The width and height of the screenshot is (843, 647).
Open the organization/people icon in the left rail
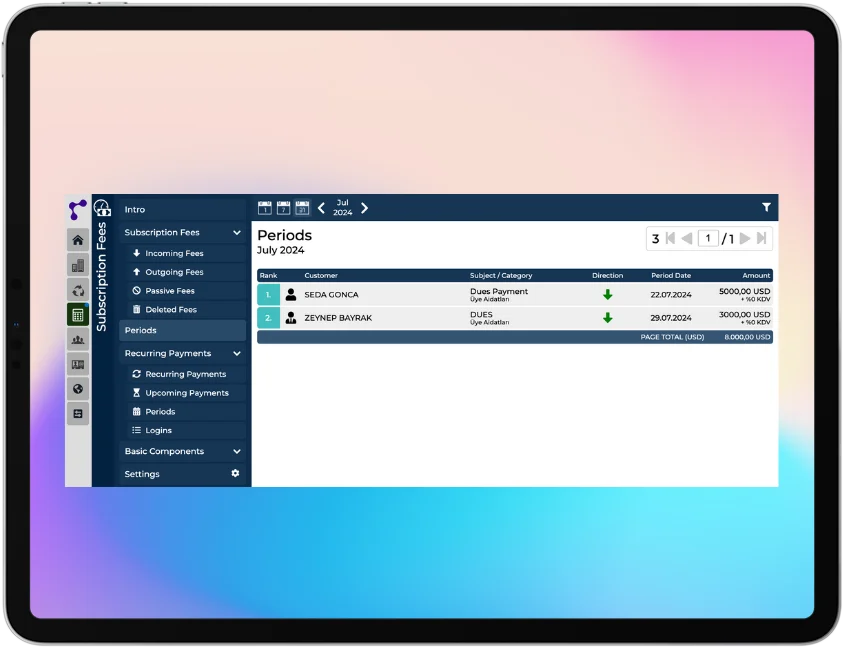tap(77, 339)
